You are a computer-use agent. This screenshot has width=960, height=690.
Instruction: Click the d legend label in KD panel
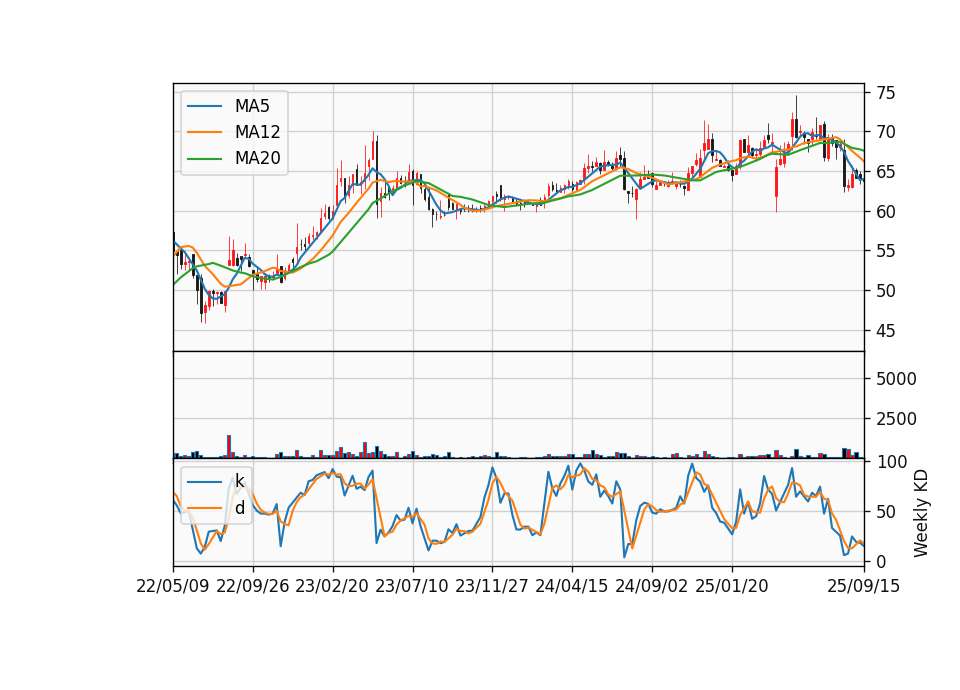click(239, 508)
